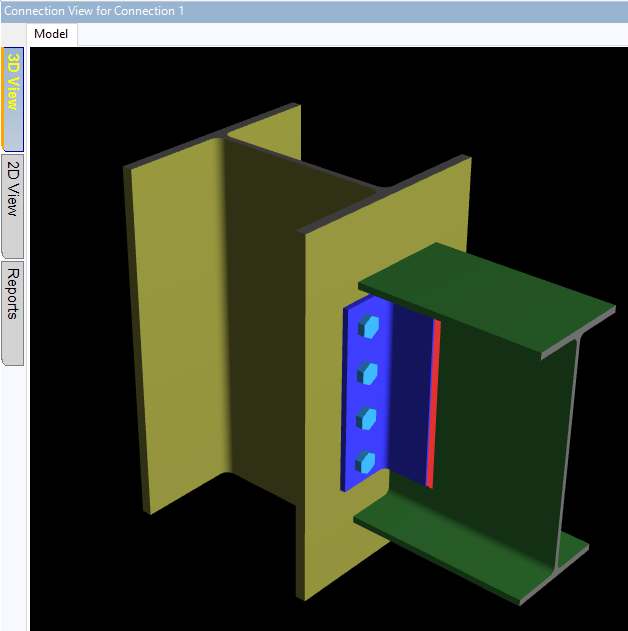Click the Model tab
Screen dimensions: 628x631
(x=51, y=34)
